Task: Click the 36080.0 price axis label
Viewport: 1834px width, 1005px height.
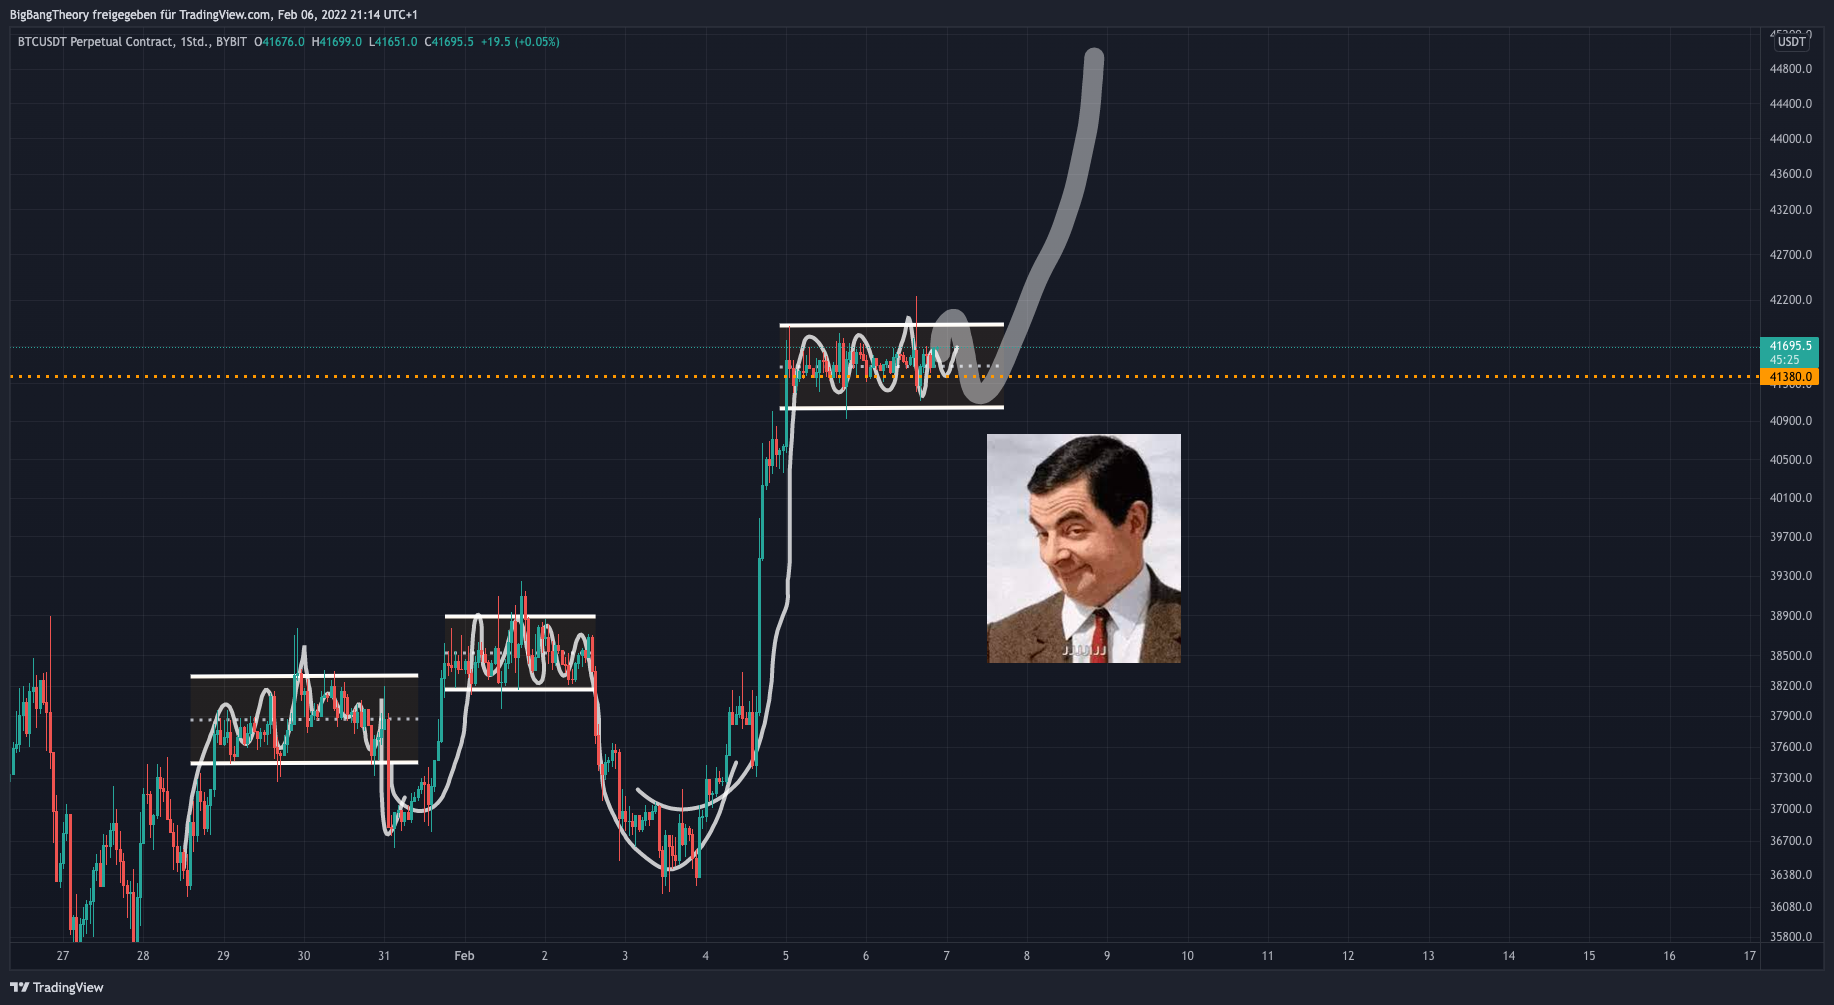Action: coord(1791,907)
